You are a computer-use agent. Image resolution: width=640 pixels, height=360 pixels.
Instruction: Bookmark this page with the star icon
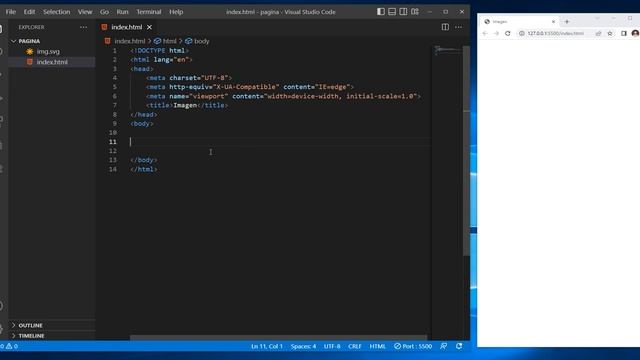click(x=610, y=33)
